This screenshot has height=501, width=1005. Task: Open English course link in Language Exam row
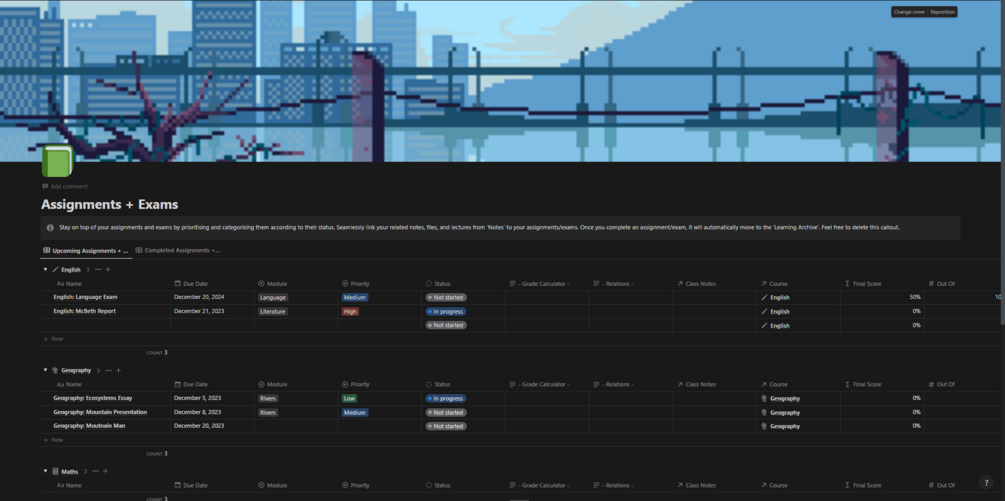(776, 297)
